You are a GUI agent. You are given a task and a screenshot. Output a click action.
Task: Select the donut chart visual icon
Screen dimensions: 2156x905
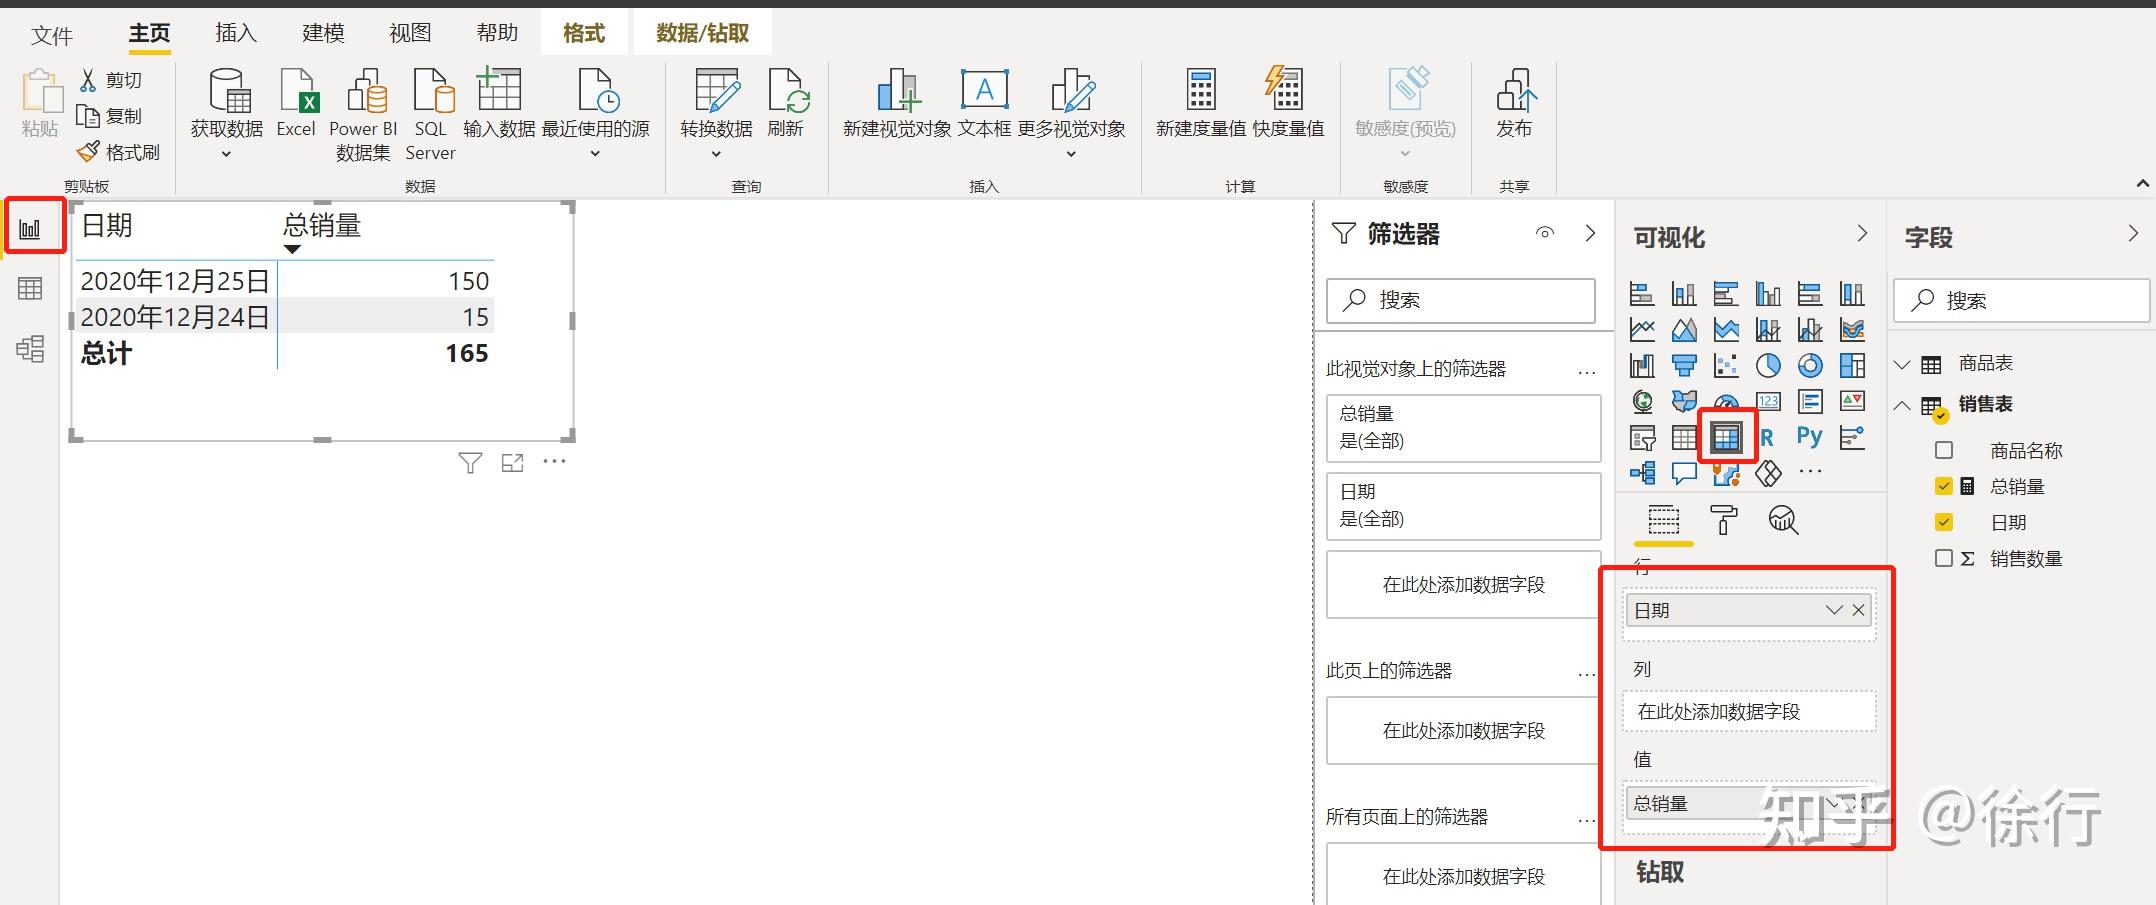click(1810, 366)
